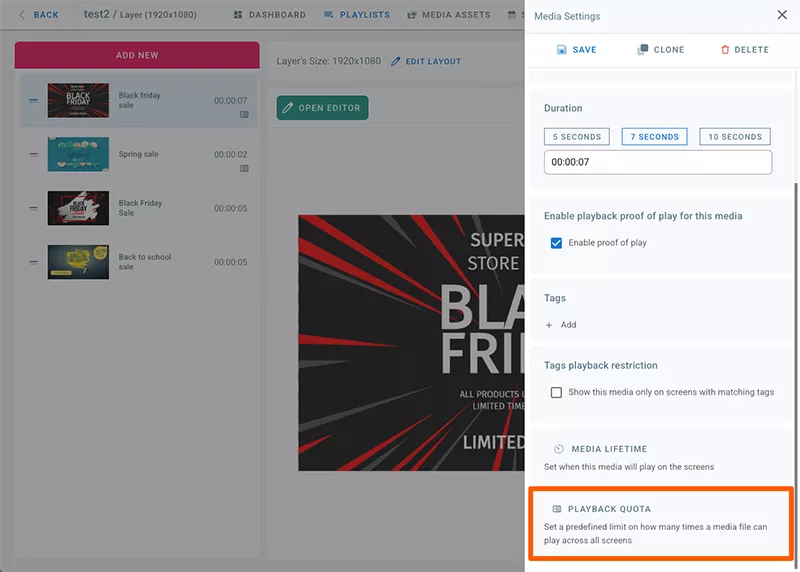Check show media only on matching tags
The image size is (800, 572).
(x=556, y=392)
